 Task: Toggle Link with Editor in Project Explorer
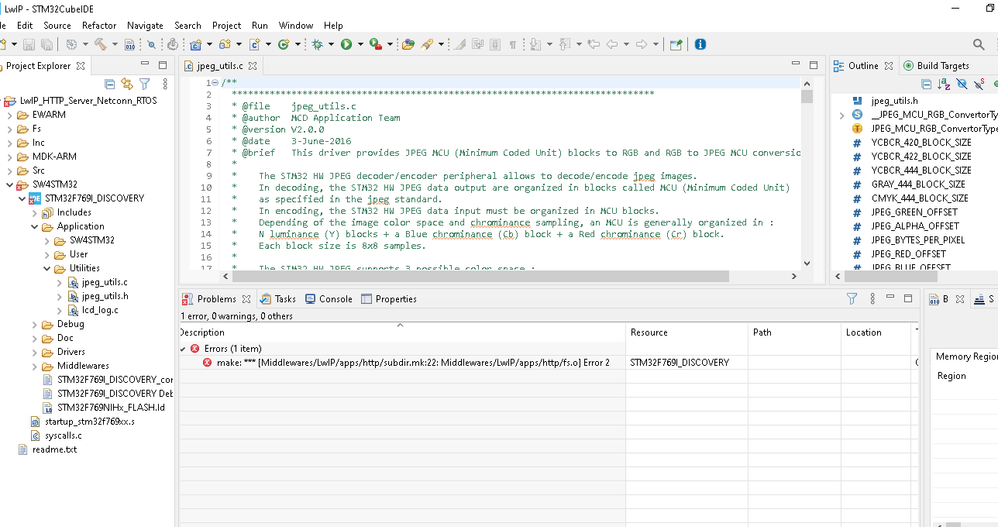pyautogui.click(x=127, y=84)
